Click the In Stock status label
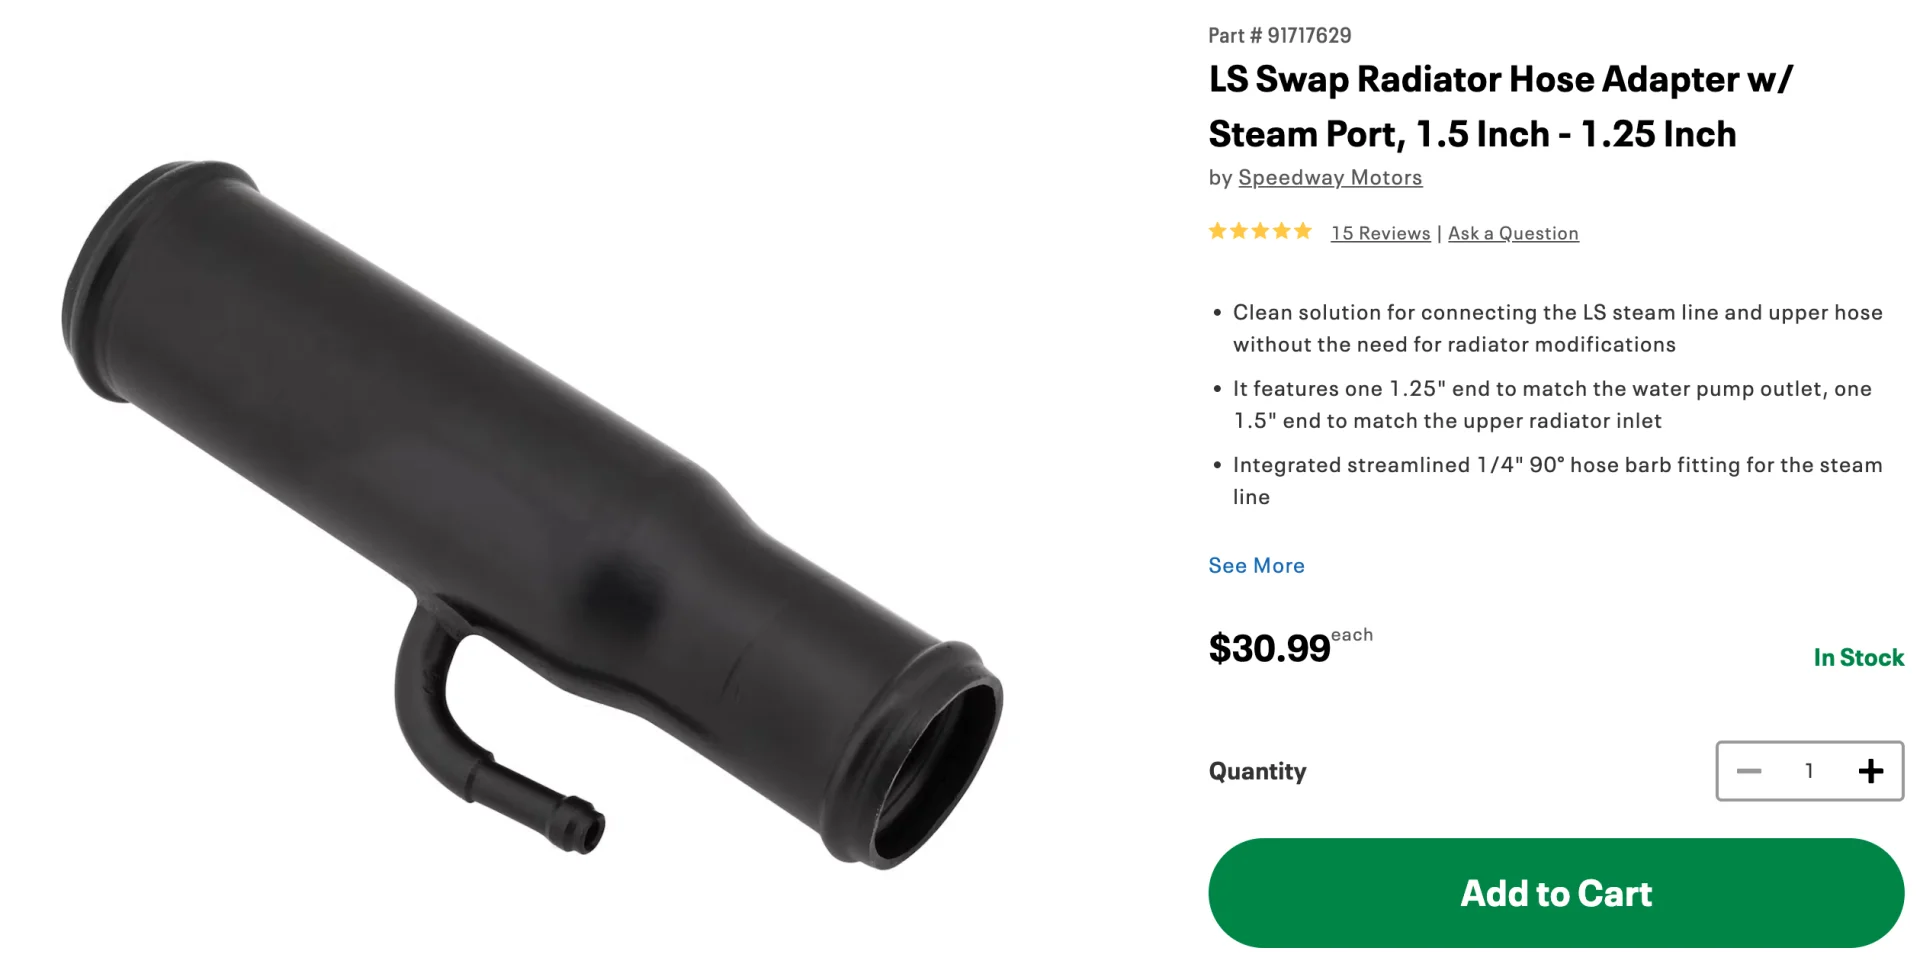1920x964 pixels. pos(1858,657)
